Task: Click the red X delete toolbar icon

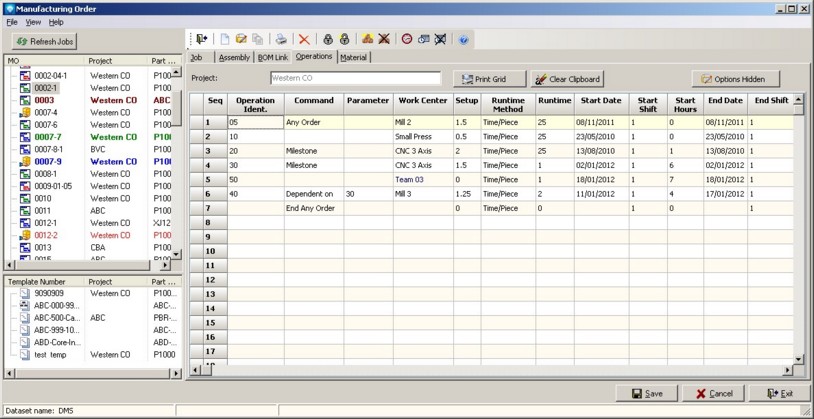Action: [304, 39]
